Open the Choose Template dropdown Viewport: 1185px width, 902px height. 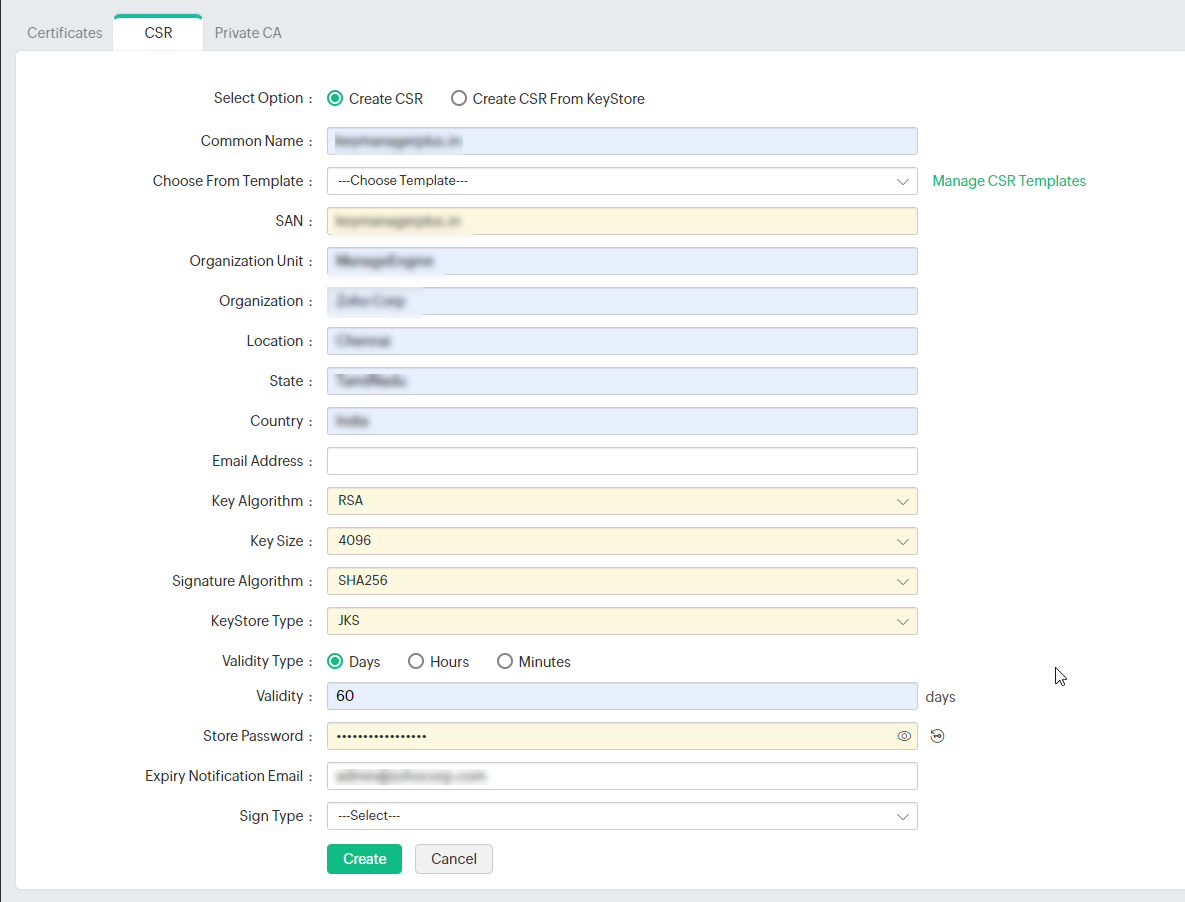(x=622, y=181)
